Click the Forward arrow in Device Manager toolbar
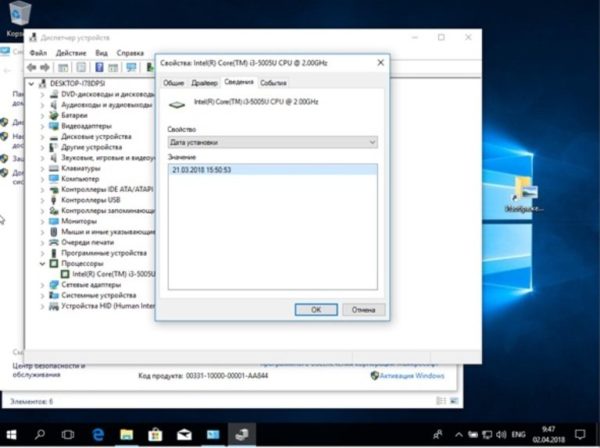Viewport: 600px width, 448px height. (45, 68)
